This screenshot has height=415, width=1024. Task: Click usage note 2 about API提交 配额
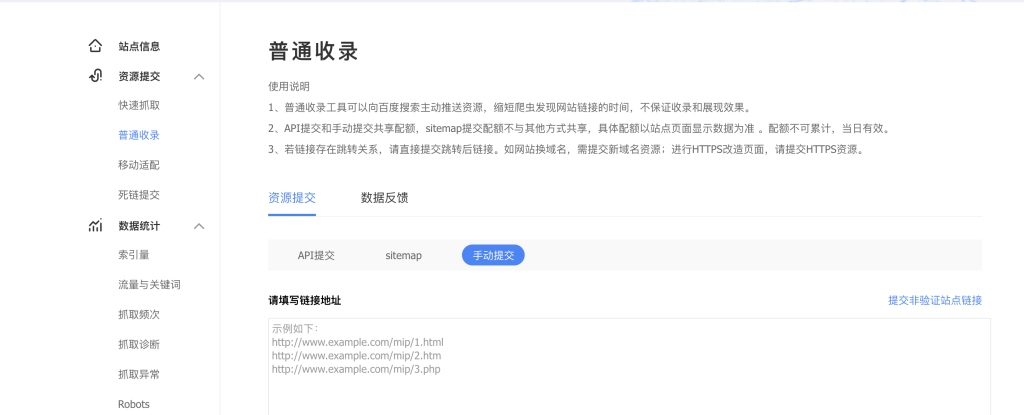[579, 129]
